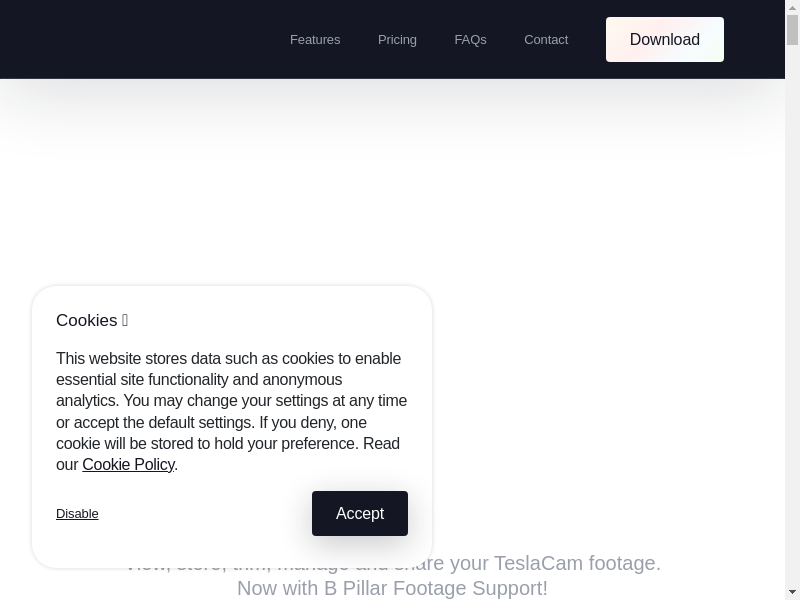Viewport: 800px width, 600px height.
Task: Disable cookies via the Disable link
Action: [77, 514]
